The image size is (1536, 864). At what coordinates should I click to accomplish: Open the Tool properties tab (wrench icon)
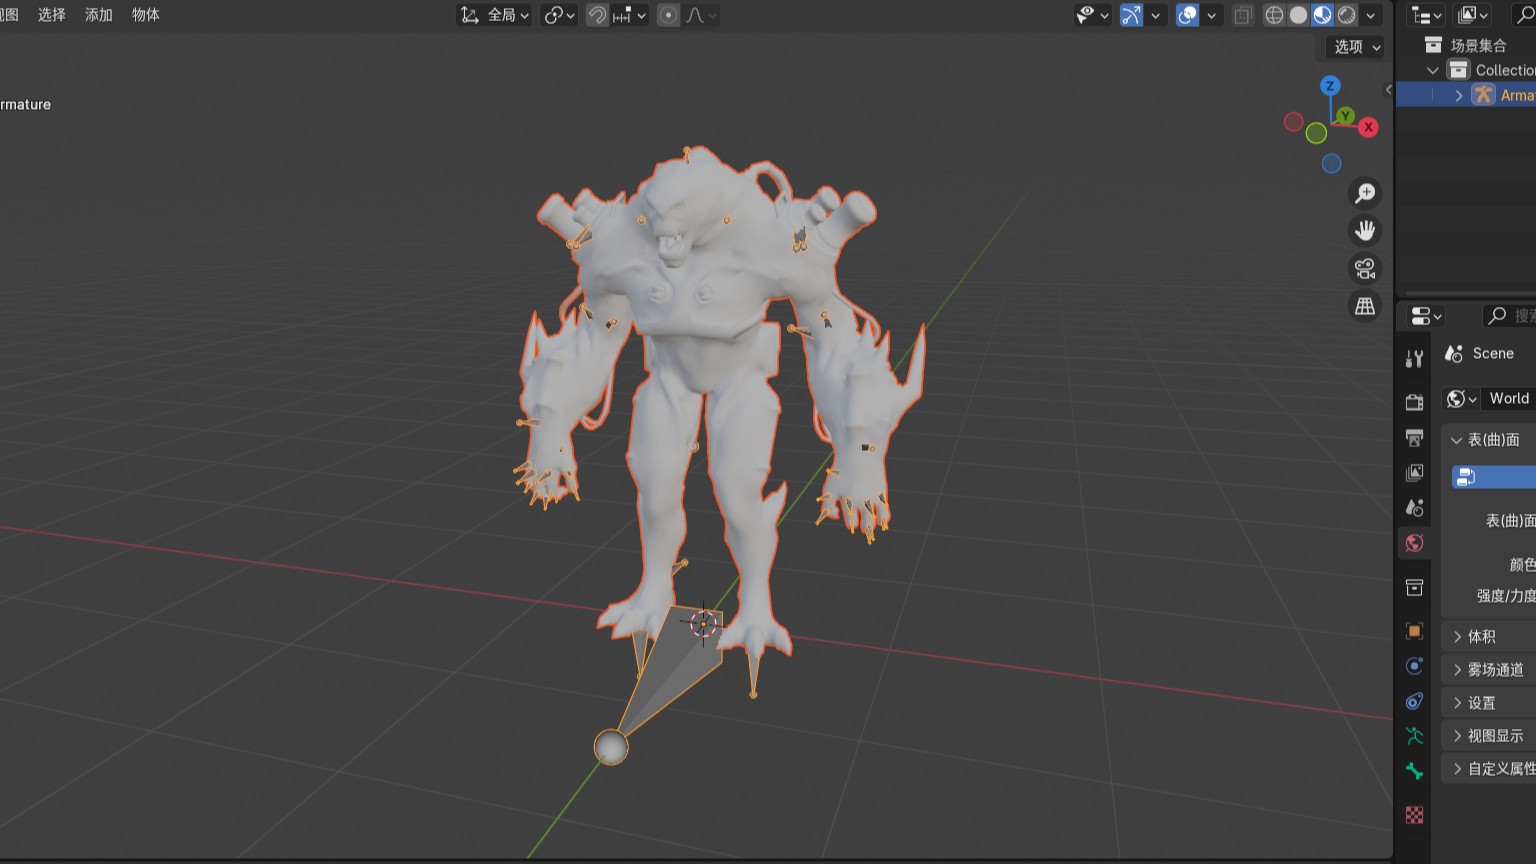[1414, 359]
